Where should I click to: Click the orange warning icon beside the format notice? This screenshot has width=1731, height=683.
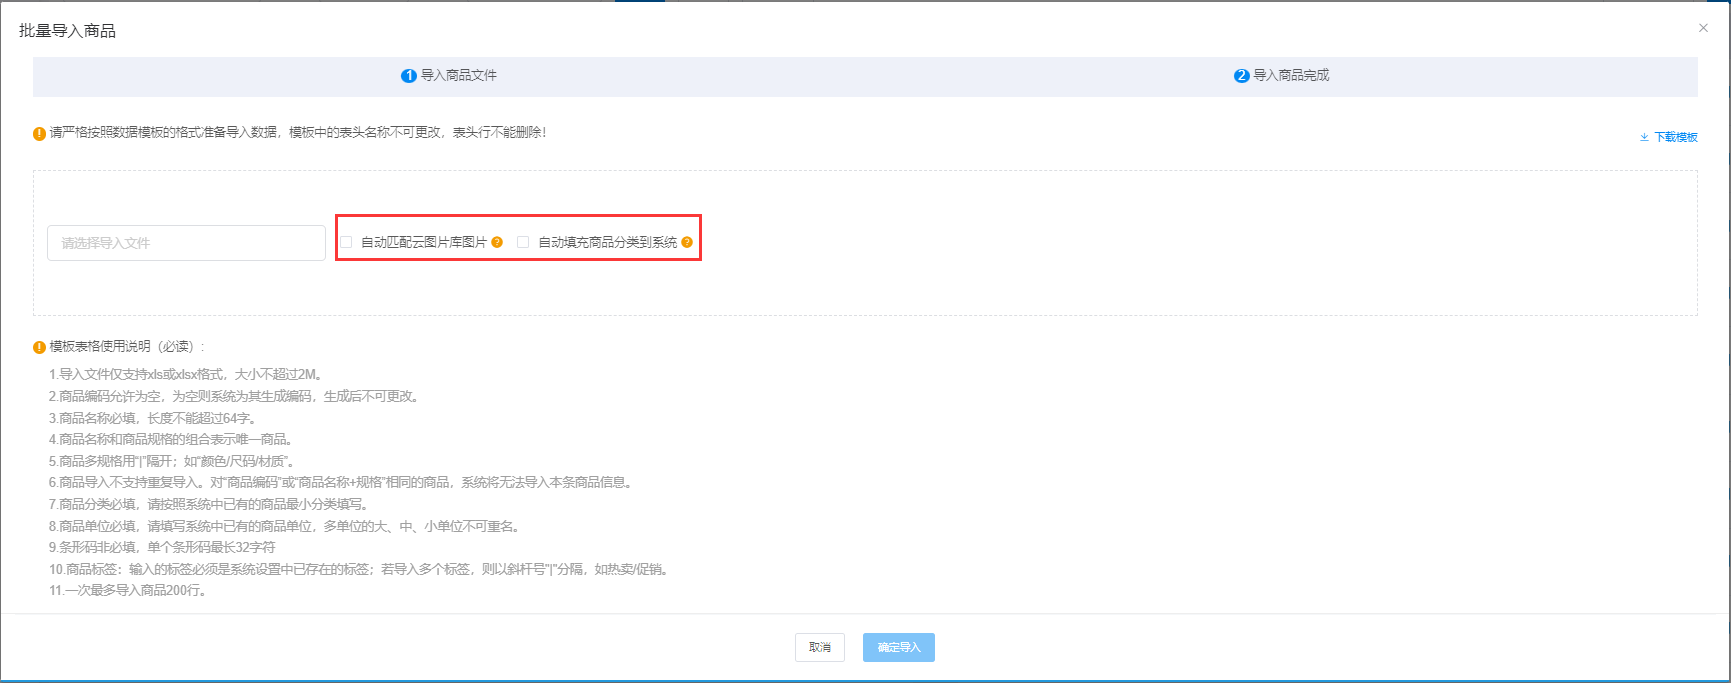click(x=40, y=133)
